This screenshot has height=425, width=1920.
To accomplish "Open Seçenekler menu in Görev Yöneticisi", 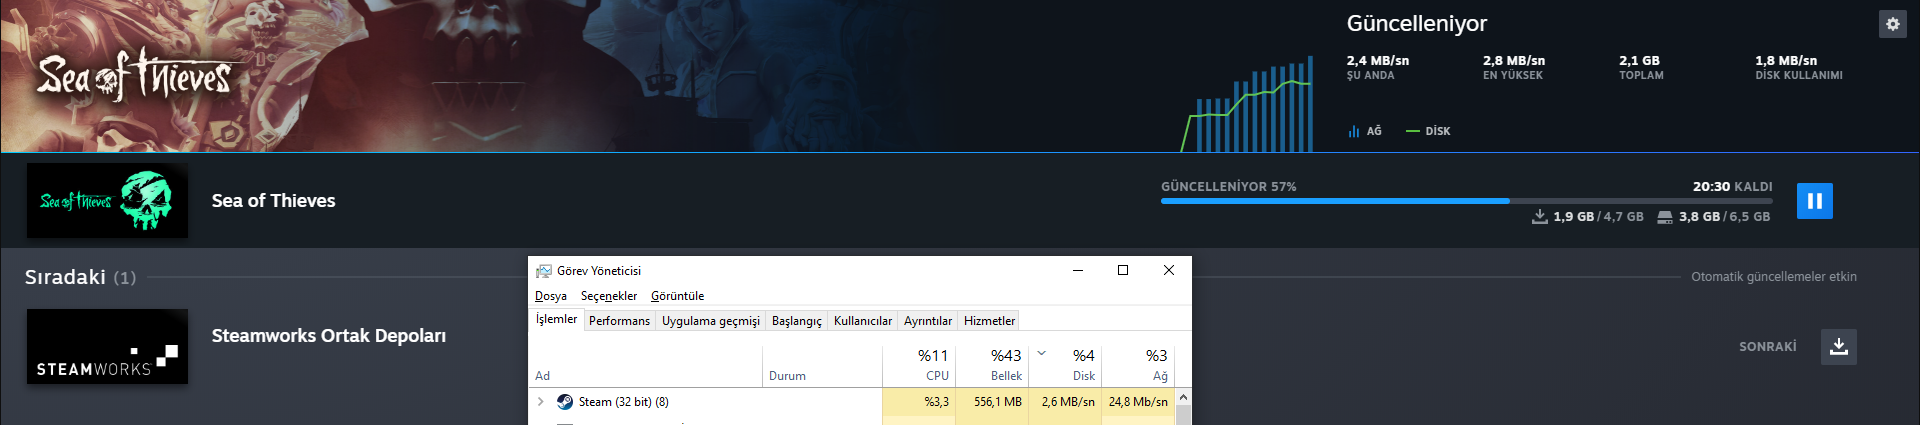I will [609, 296].
